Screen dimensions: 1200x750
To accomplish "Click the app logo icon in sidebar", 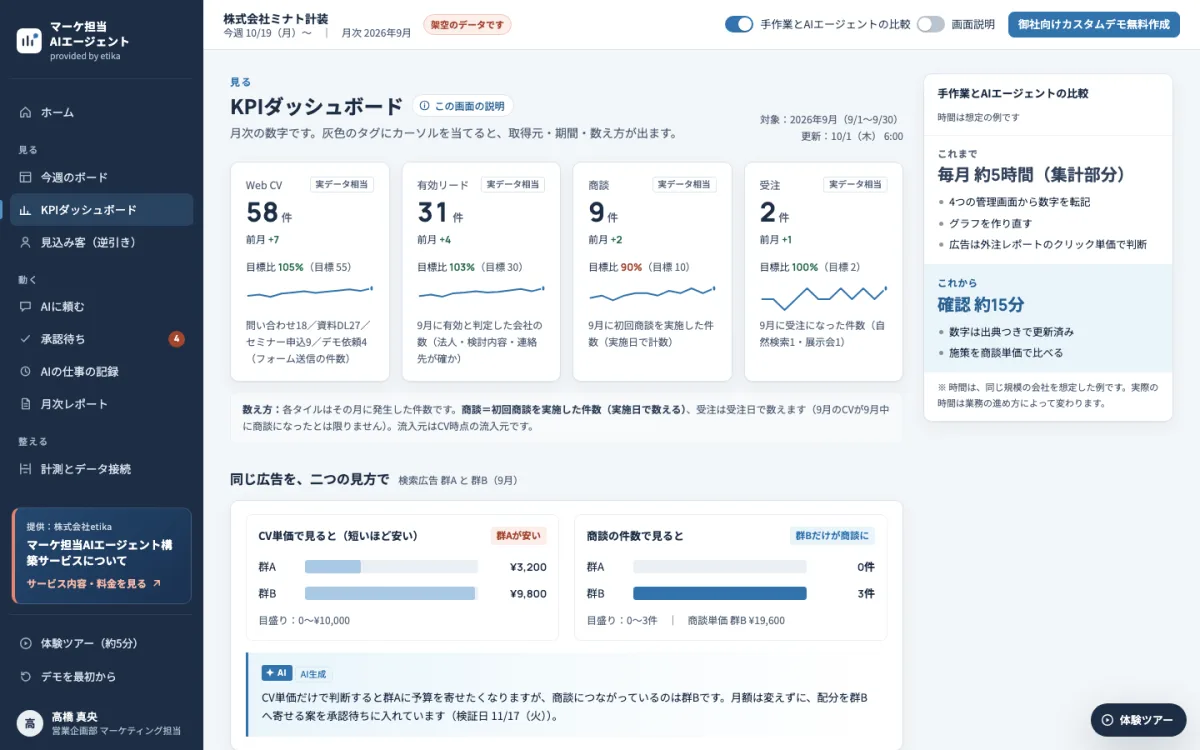I will (x=29, y=40).
